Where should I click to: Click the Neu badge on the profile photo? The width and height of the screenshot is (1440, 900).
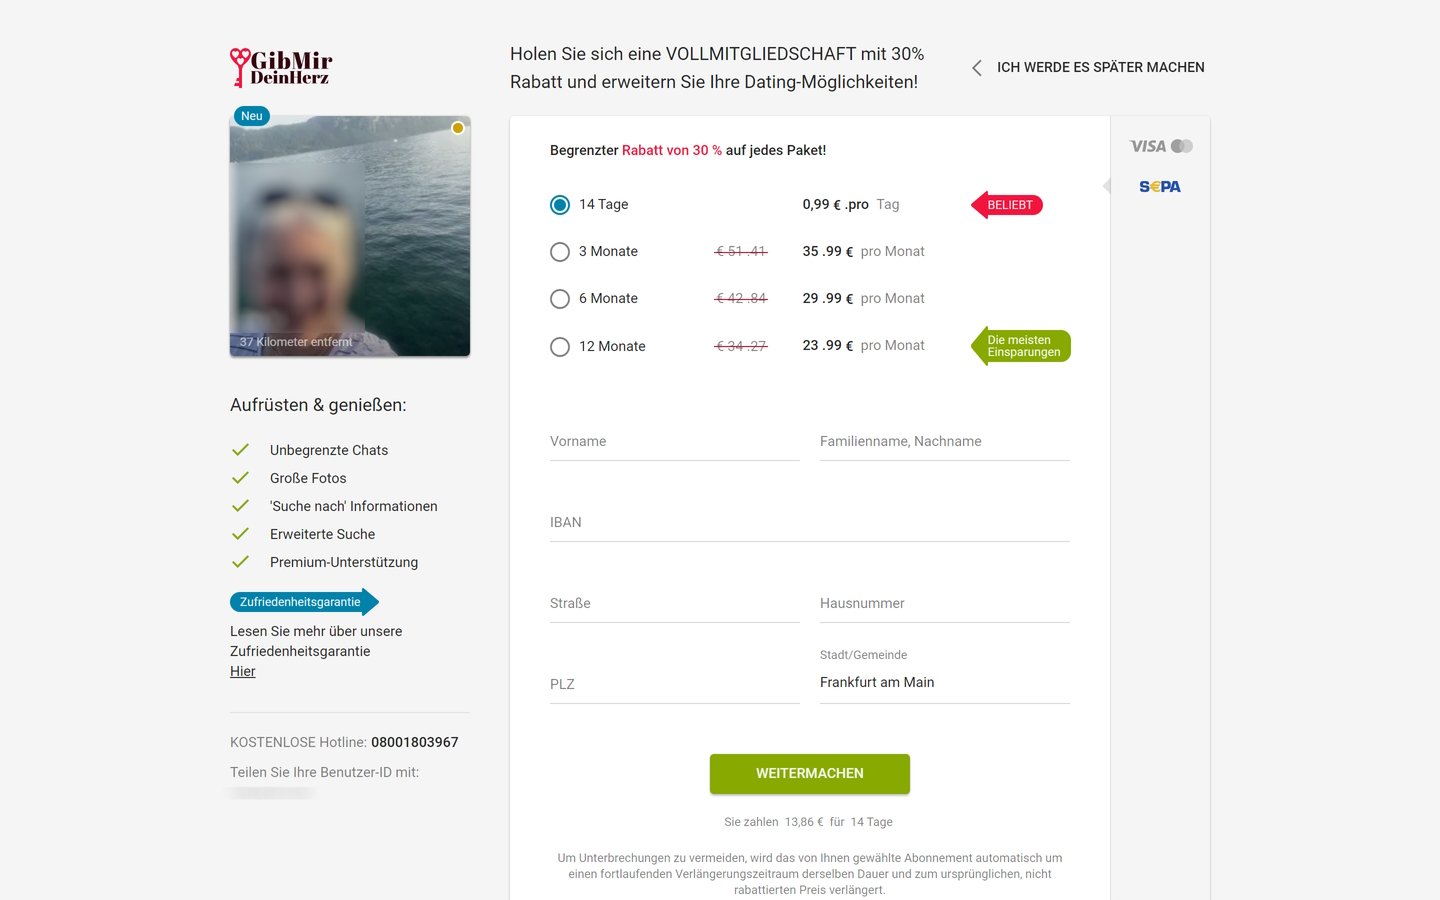(x=252, y=116)
